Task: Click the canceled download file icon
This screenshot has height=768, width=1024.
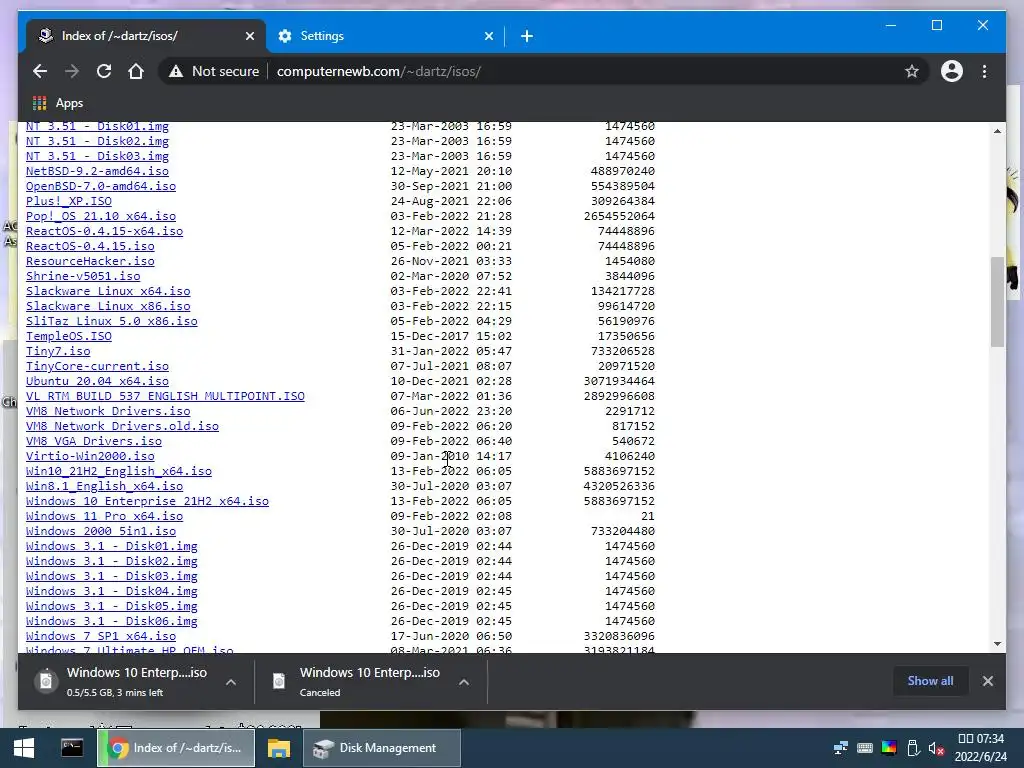Action: coord(279,681)
